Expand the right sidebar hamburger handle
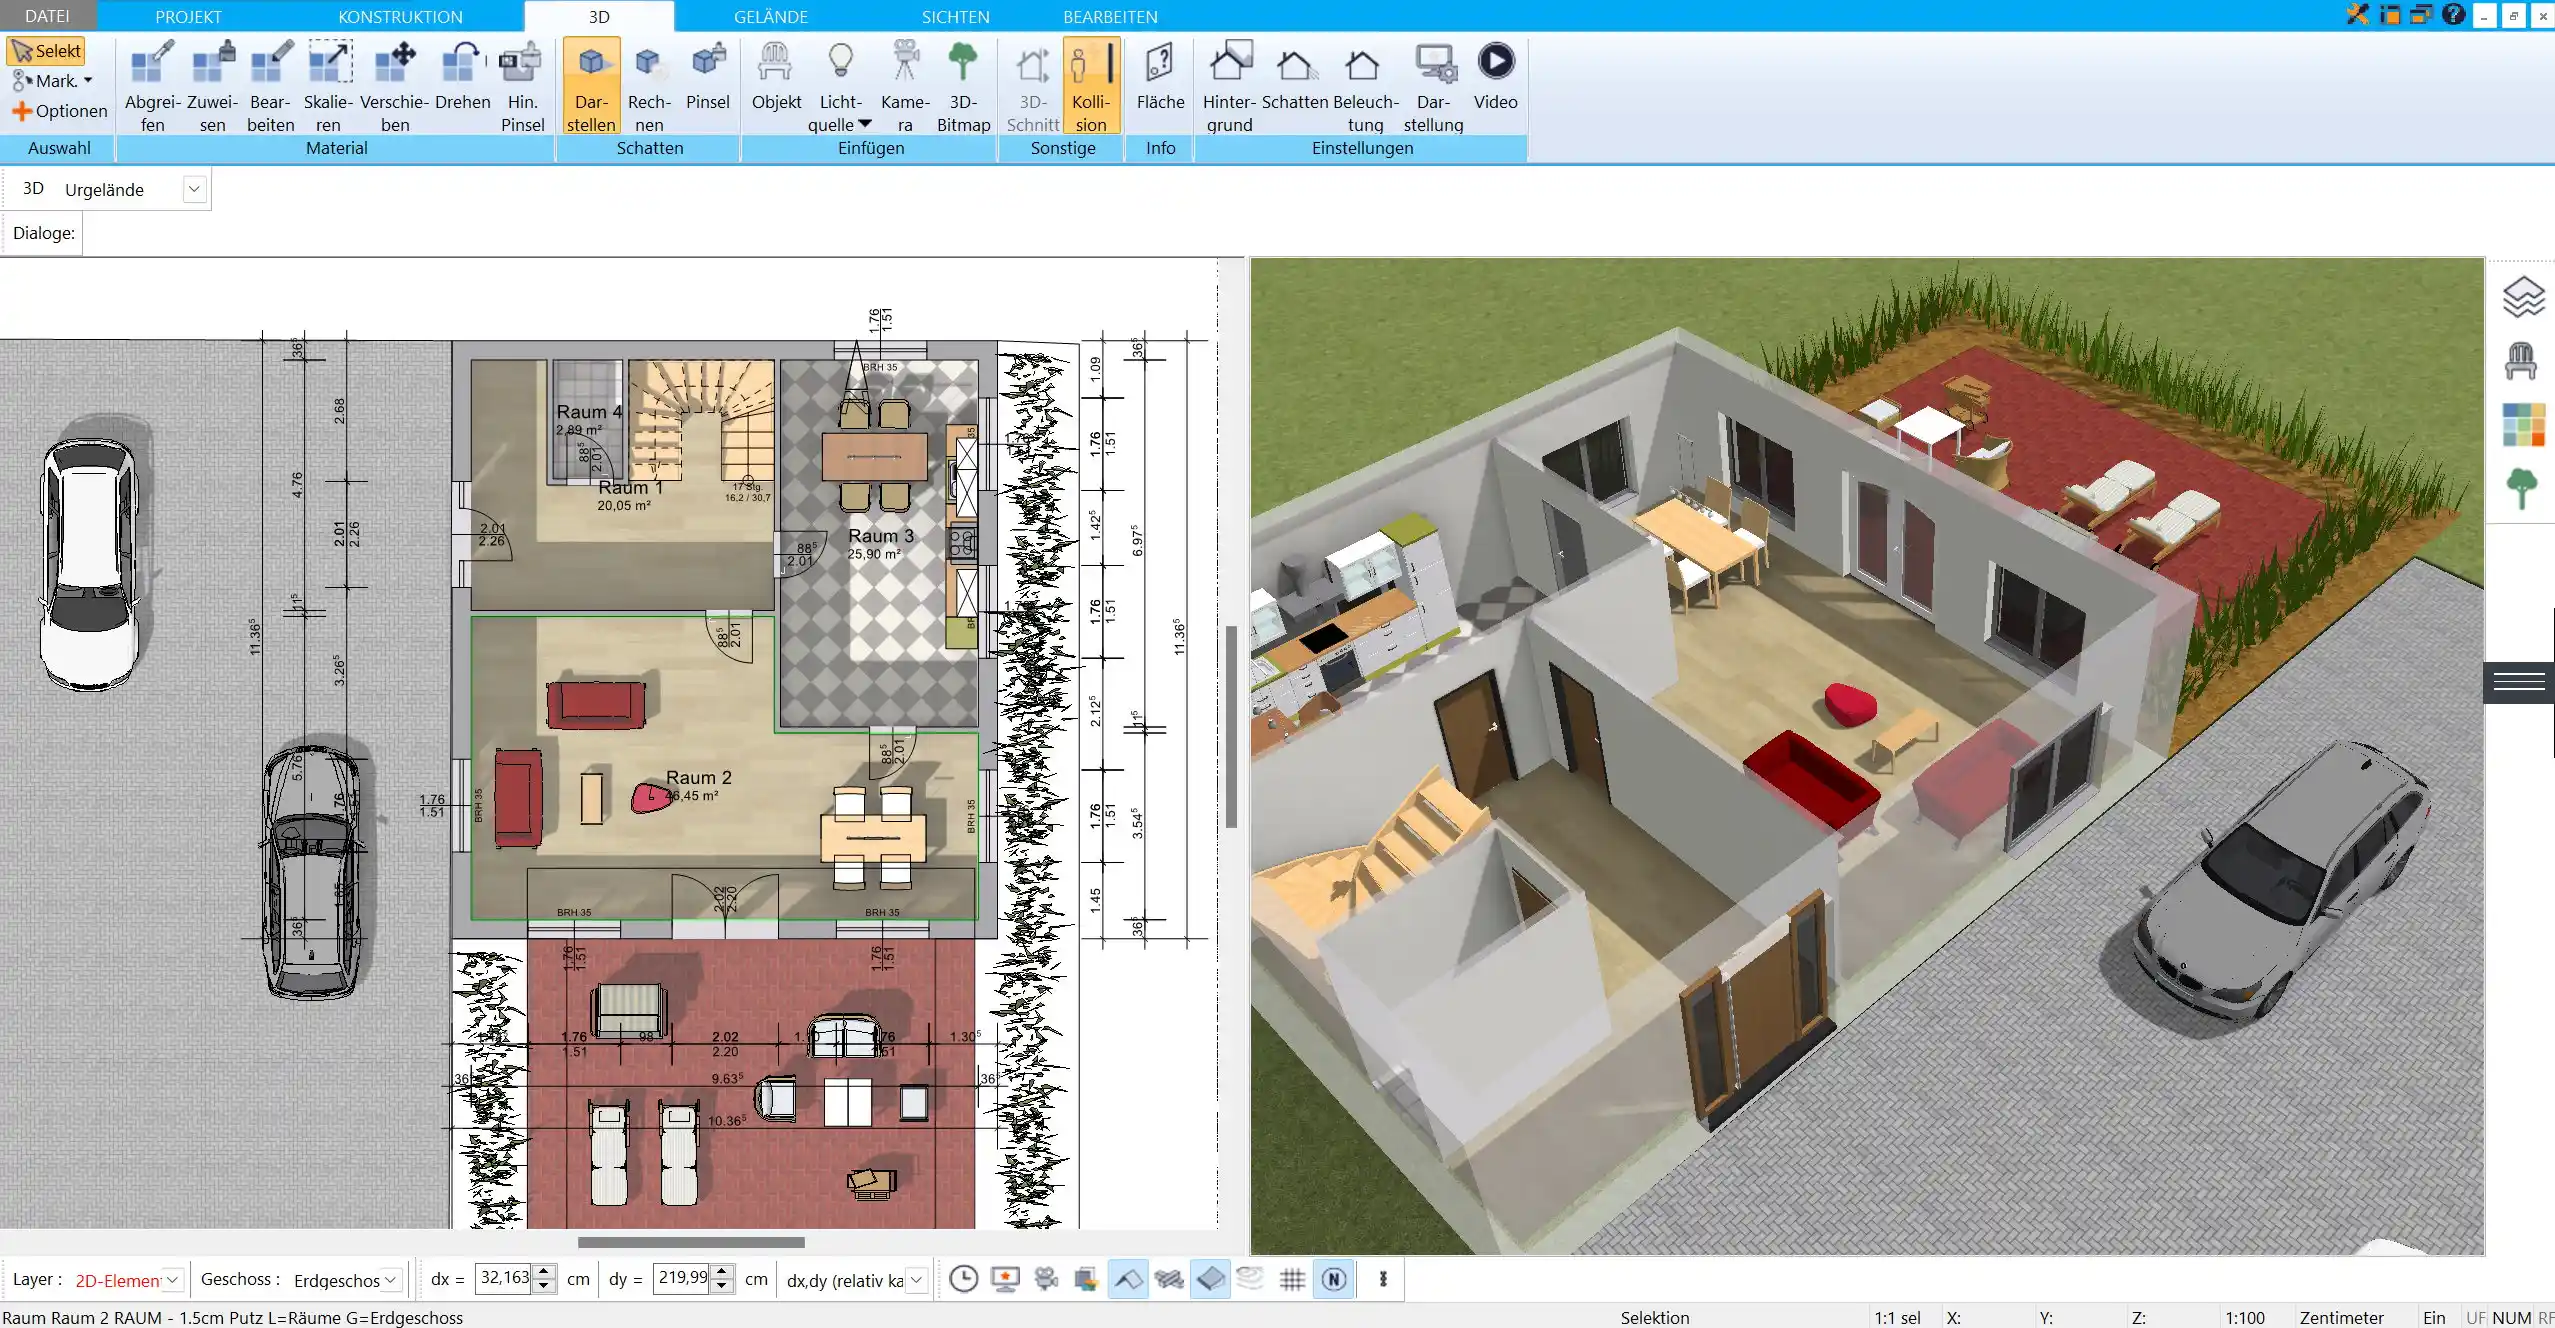 point(2519,683)
